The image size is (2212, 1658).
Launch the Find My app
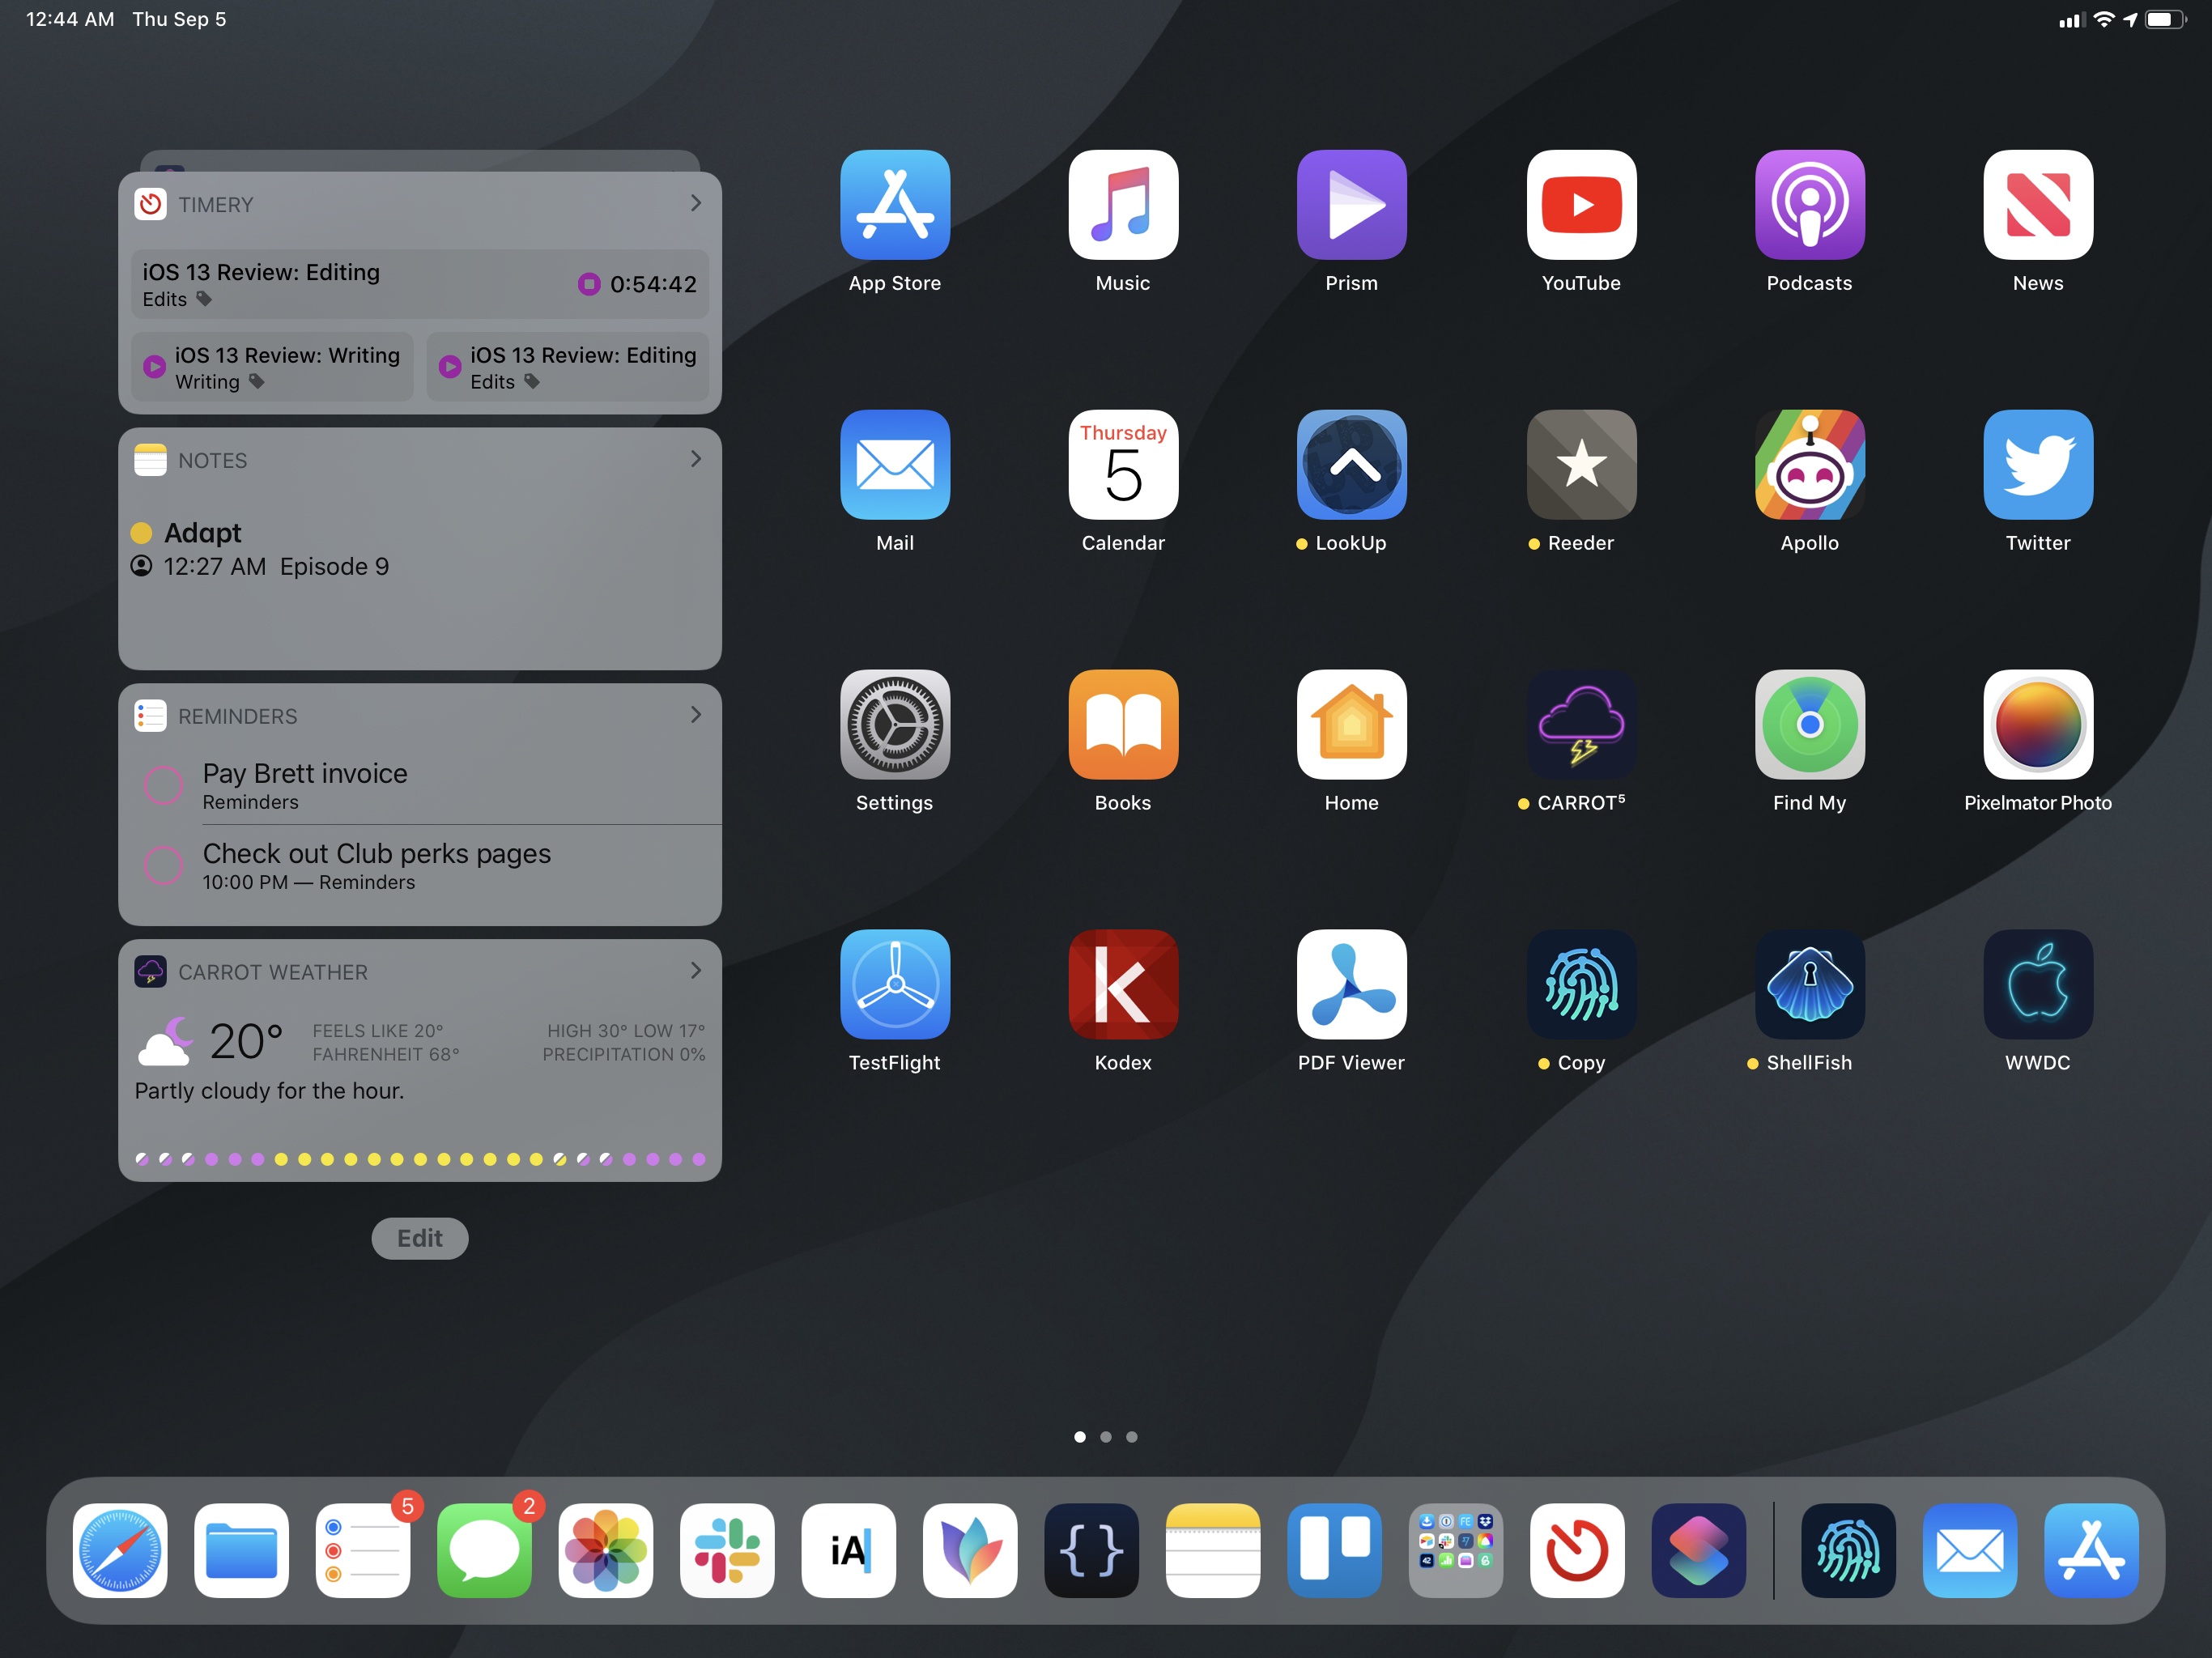(1810, 725)
